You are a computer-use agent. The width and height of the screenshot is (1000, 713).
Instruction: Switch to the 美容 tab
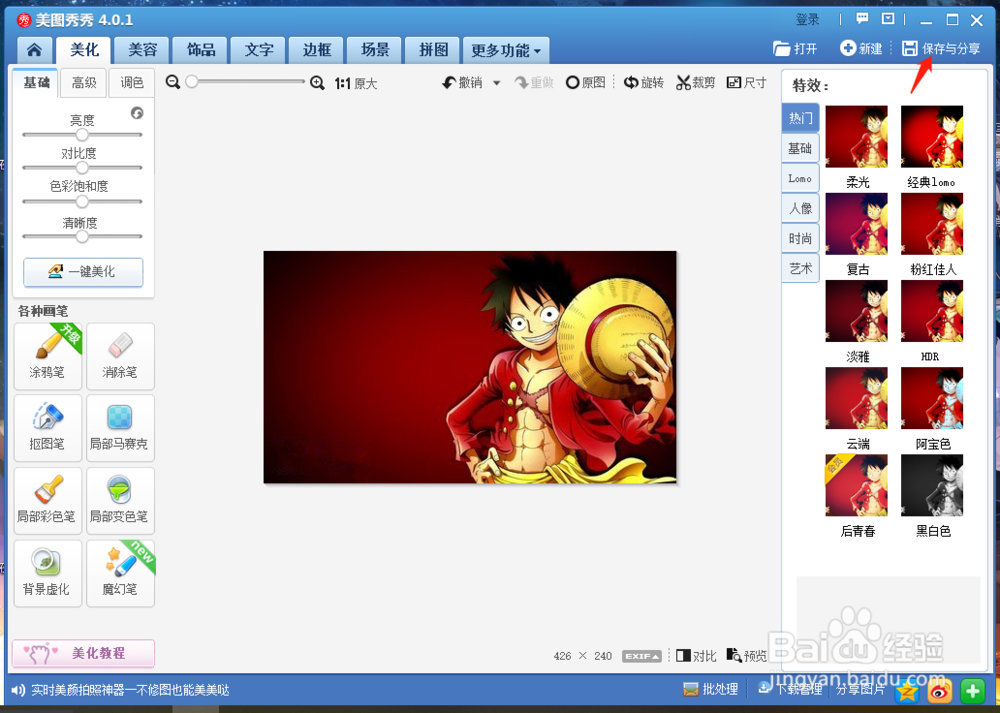coord(142,50)
